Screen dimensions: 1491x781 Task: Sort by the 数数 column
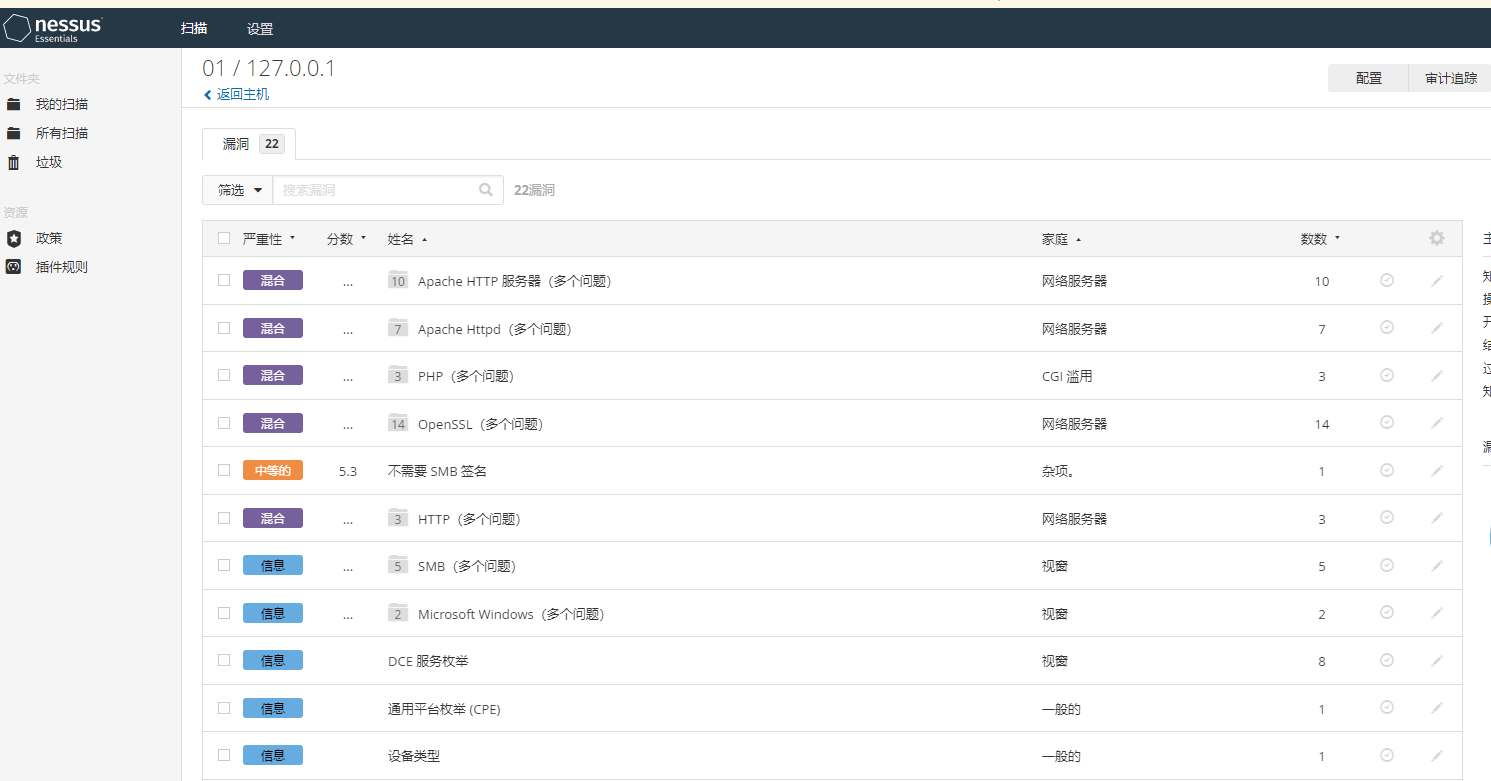pos(1320,239)
